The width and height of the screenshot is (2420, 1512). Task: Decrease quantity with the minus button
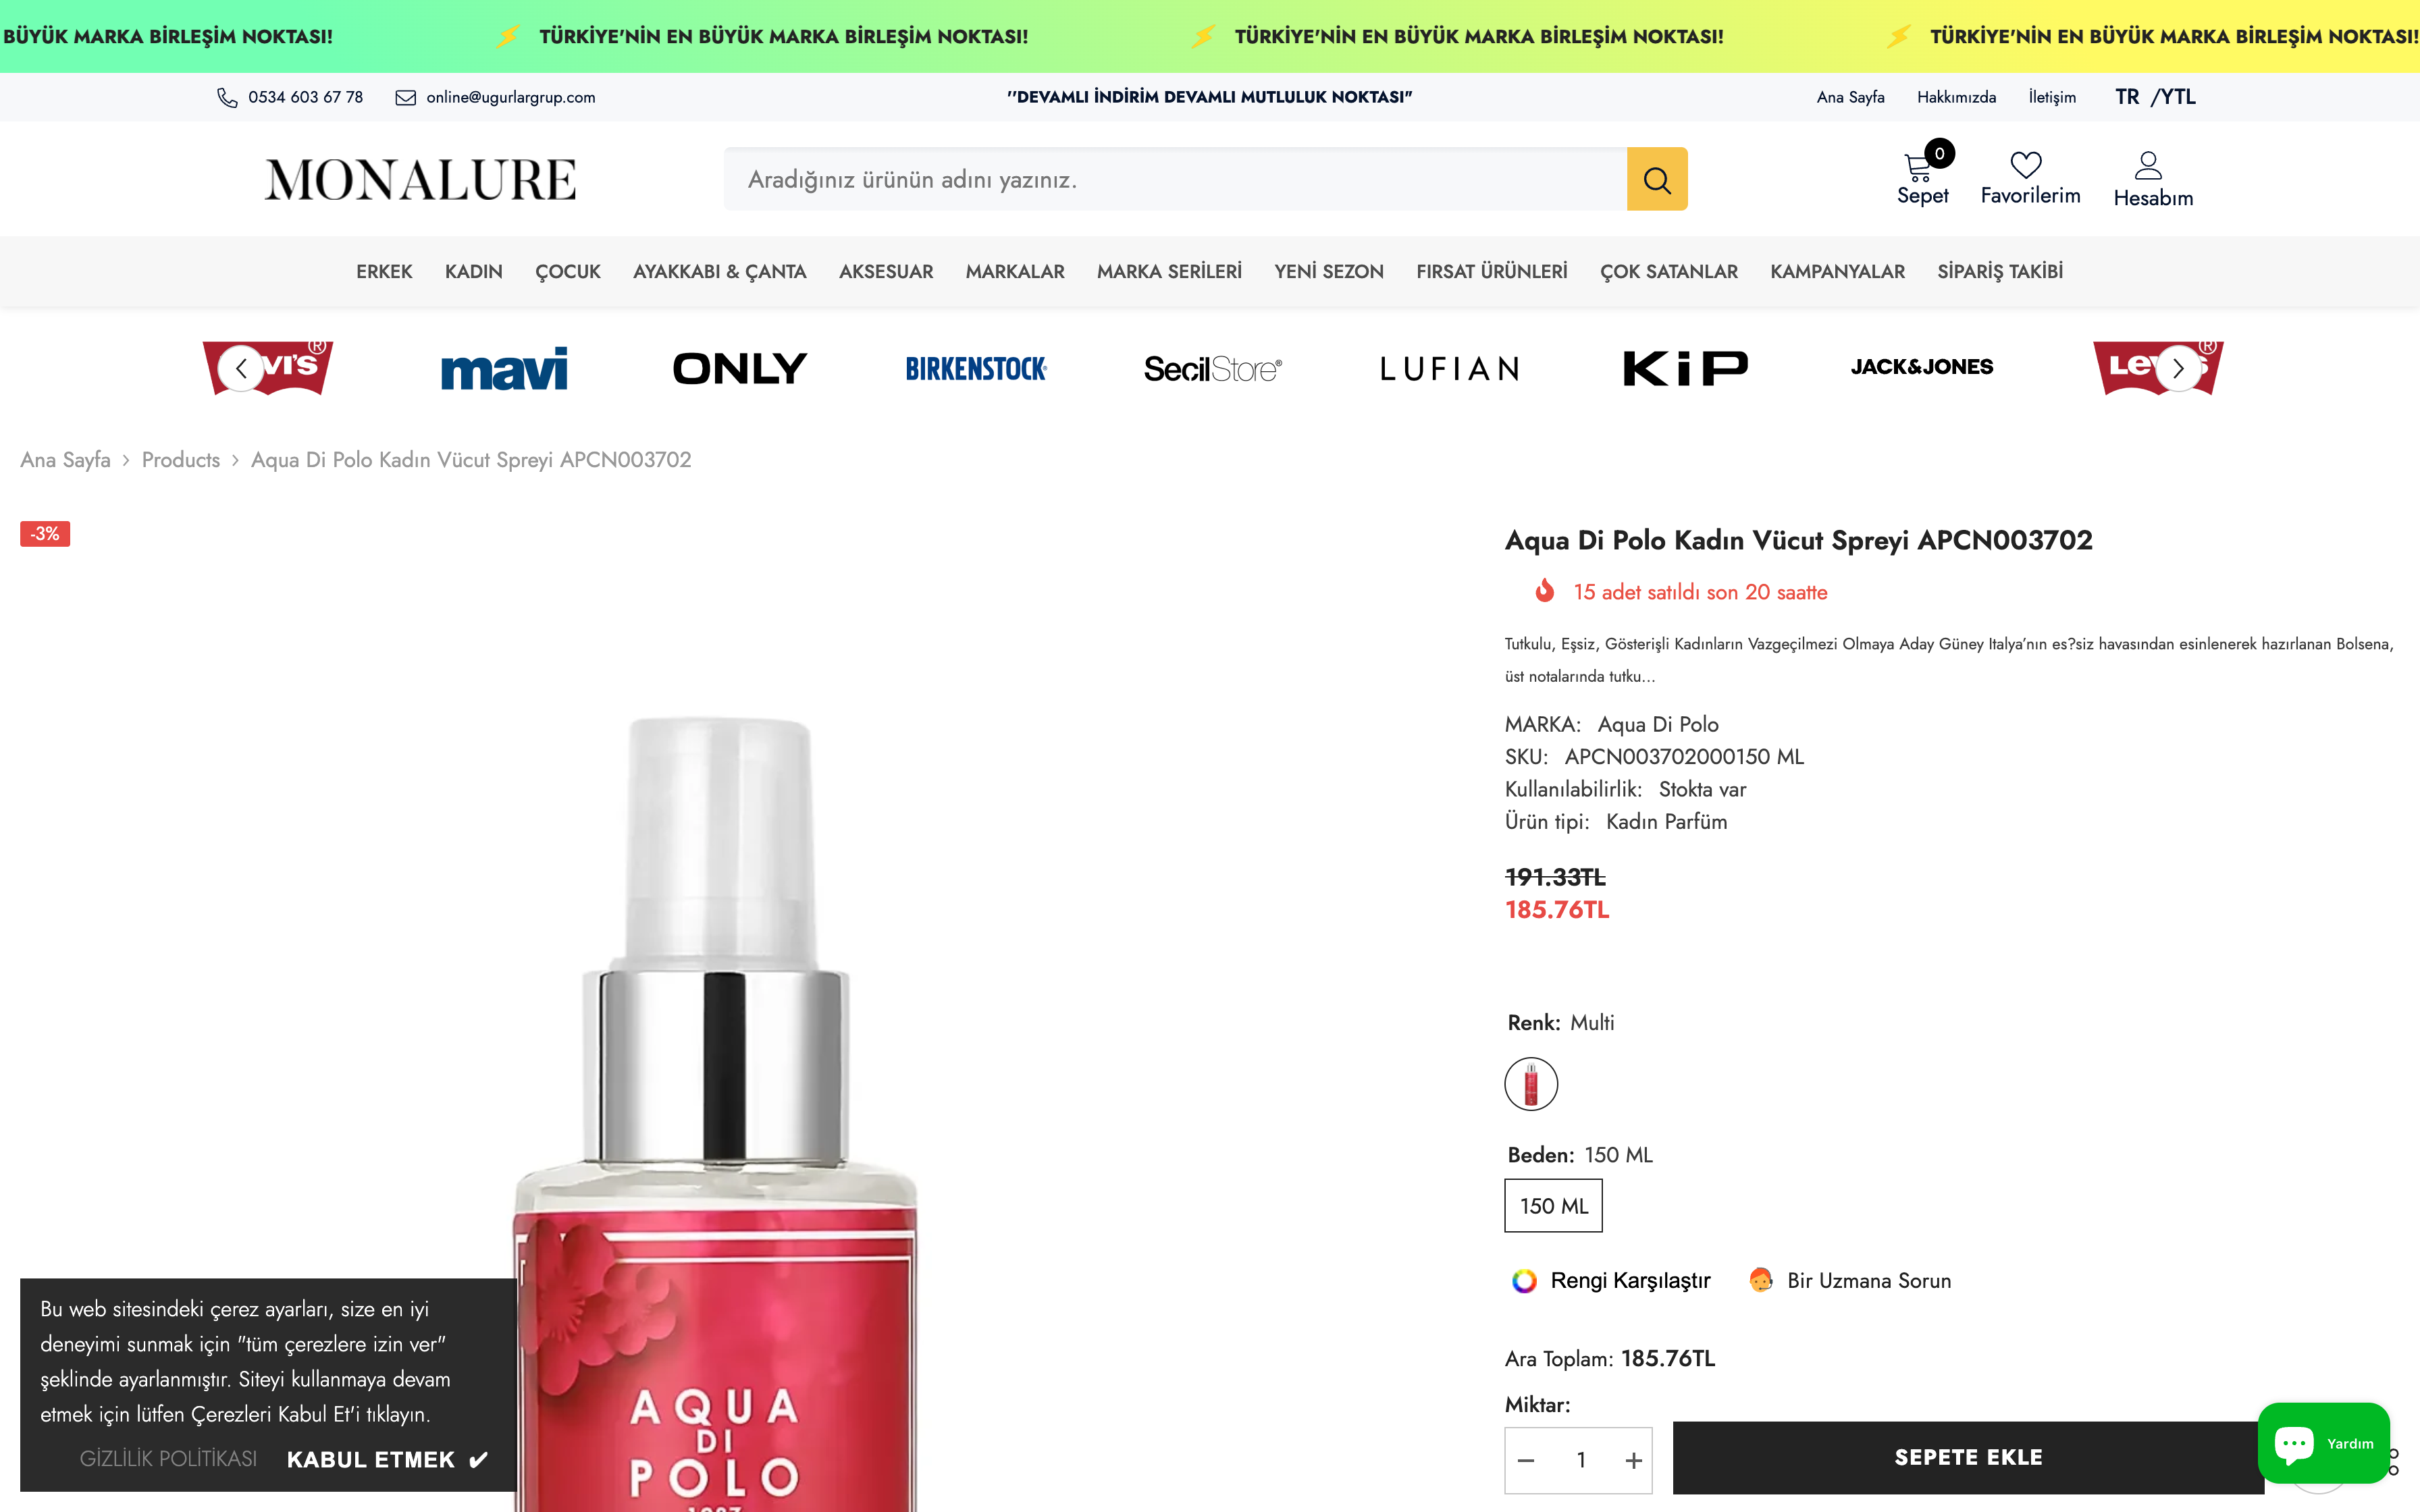(x=1526, y=1460)
